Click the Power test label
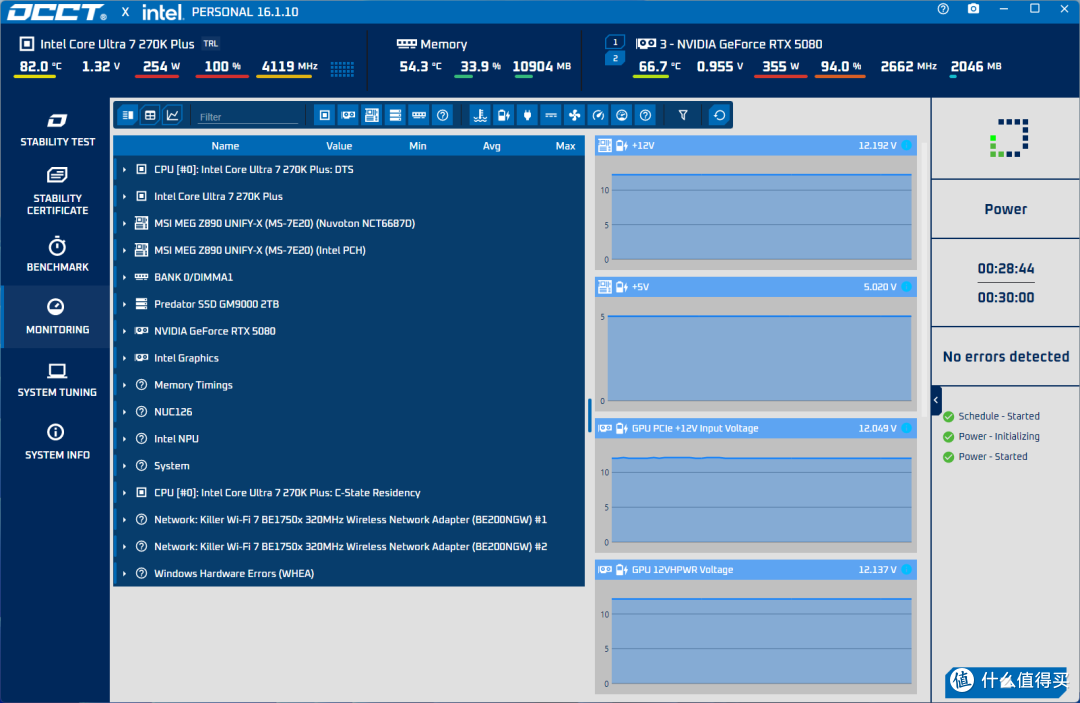This screenshot has width=1080, height=703. click(1006, 209)
